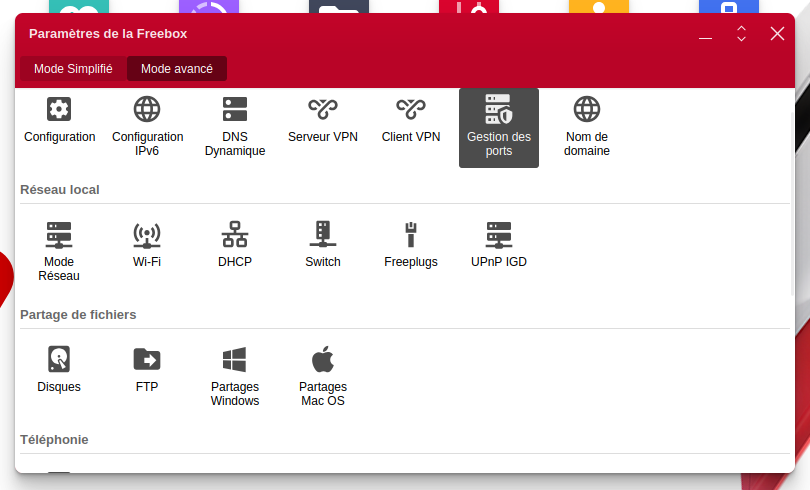
Task: Open Mode Réseau settings
Action: [59, 252]
